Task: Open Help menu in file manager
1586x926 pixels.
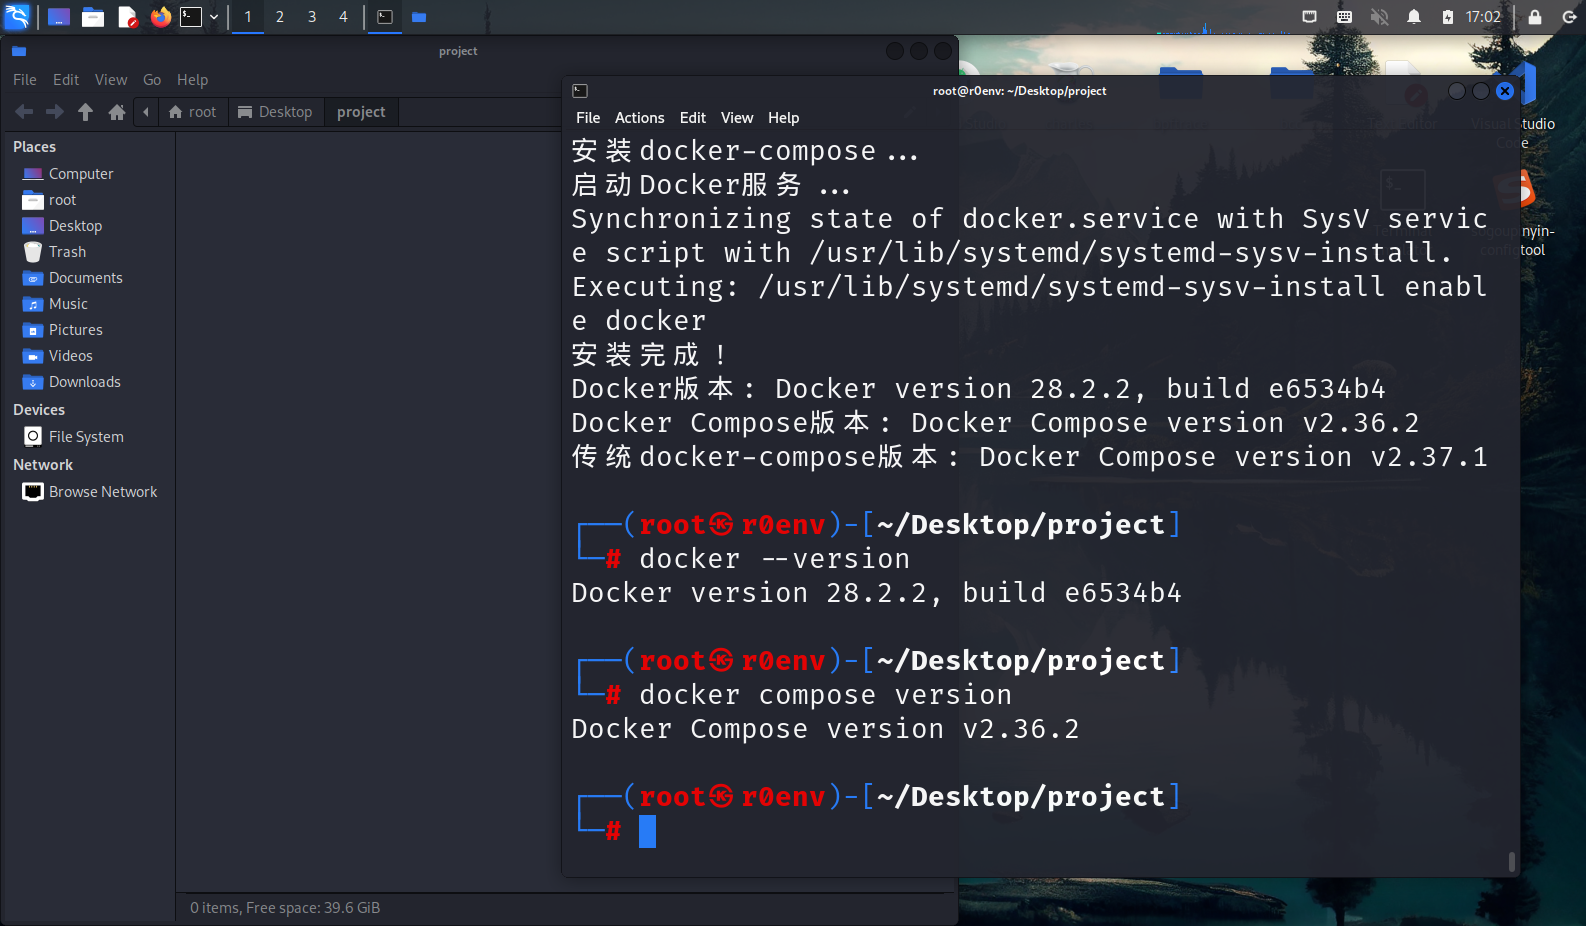Action: tap(193, 80)
